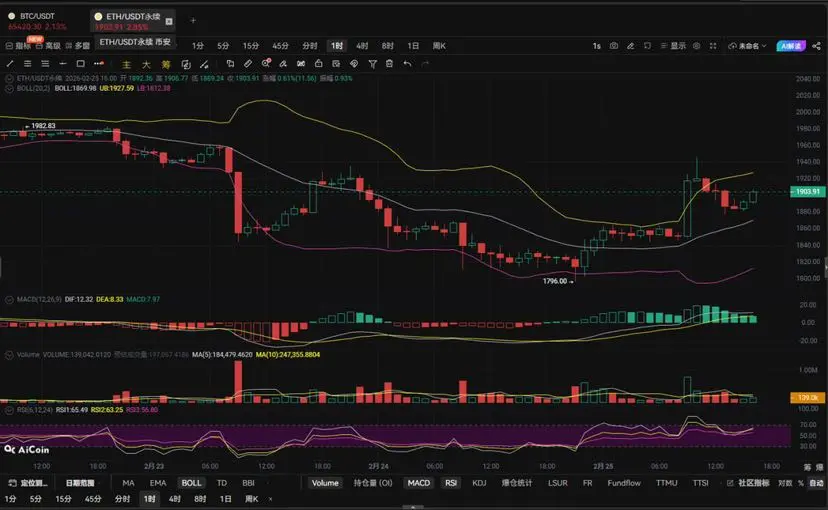Open chart settings gear icon
This screenshot has width=828, height=510.
[697, 46]
